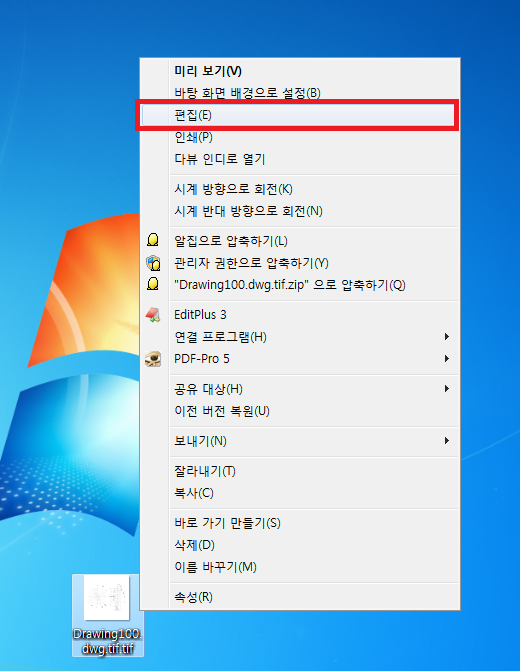Select 편집(E) in the context menu
This screenshot has height=671, width=520.
[x=298, y=115]
